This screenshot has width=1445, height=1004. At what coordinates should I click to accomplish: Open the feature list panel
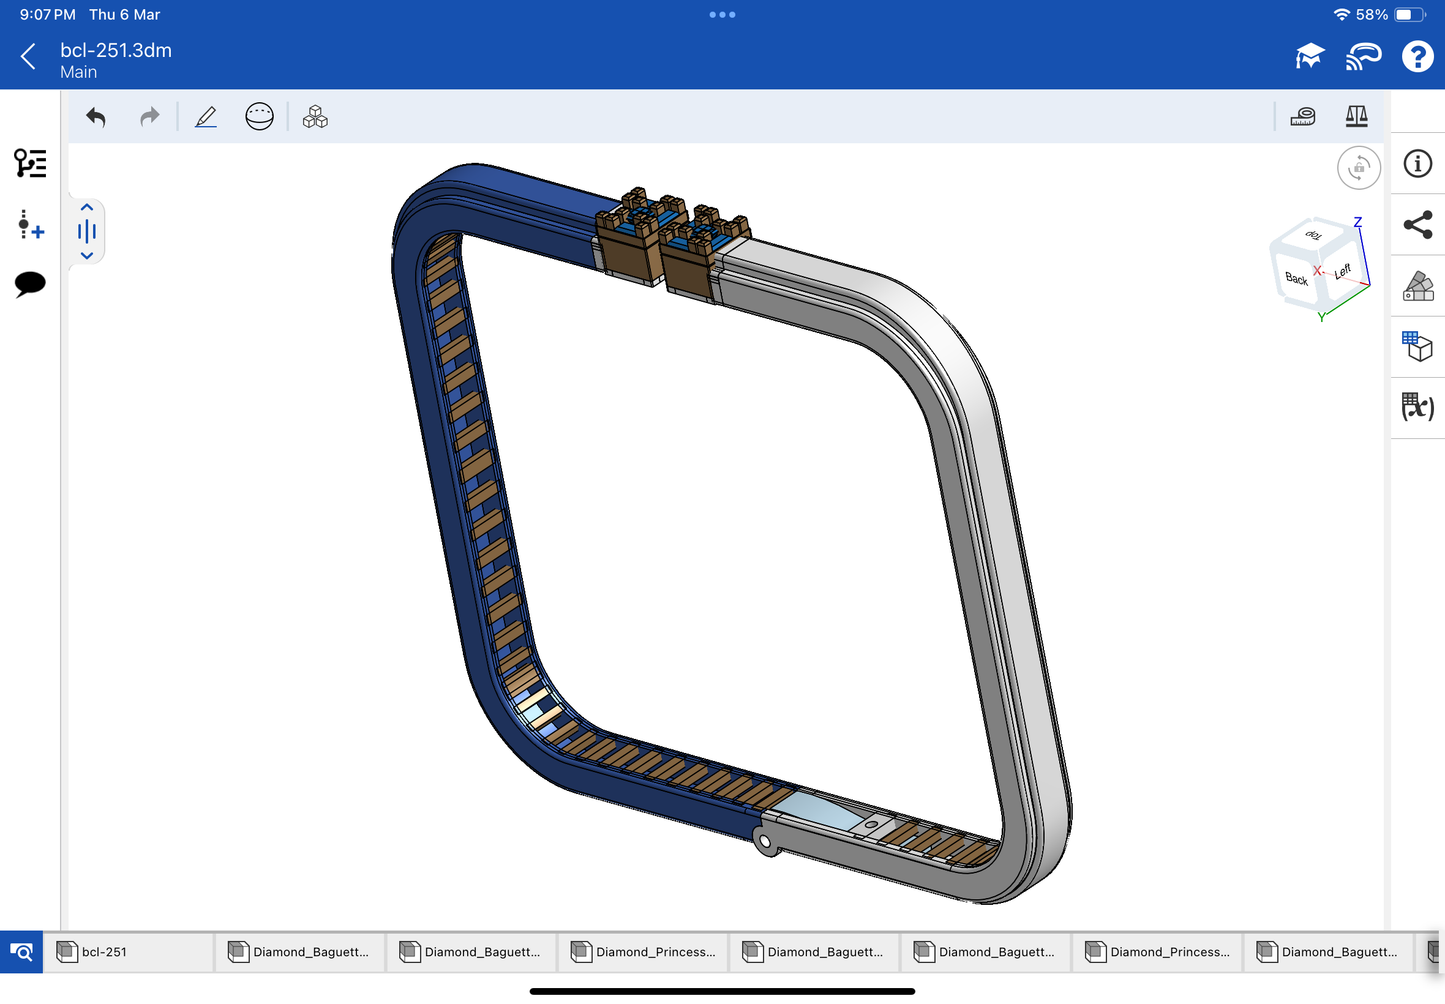[x=30, y=163]
